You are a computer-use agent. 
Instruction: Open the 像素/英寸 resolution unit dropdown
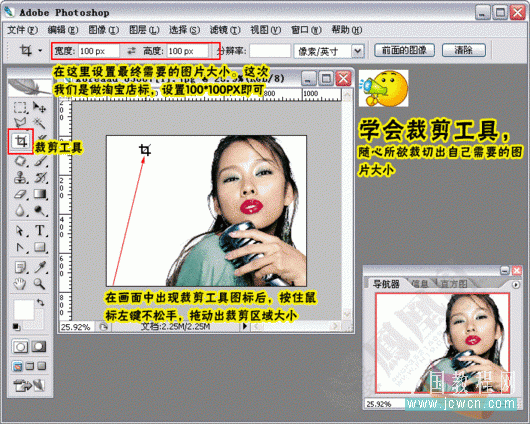[x=357, y=51]
